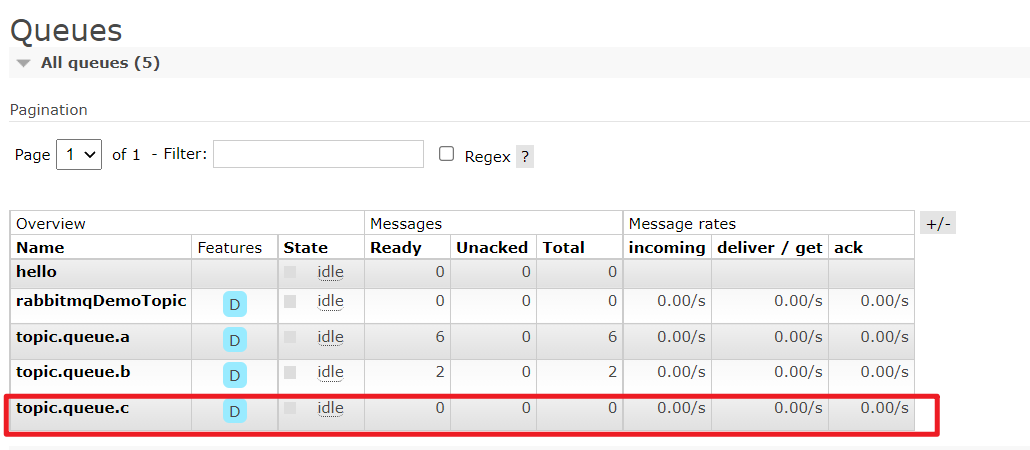Click the Pagination section label
This screenshot has height=450, width=1030.
coord(49,110)
